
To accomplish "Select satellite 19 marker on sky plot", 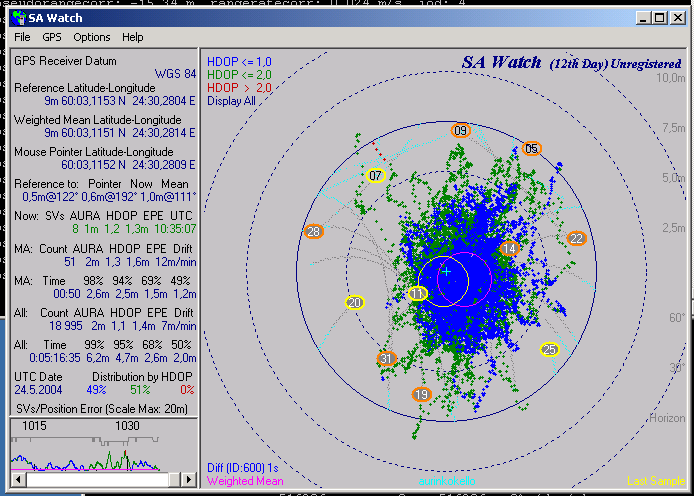I will point(421,394).
